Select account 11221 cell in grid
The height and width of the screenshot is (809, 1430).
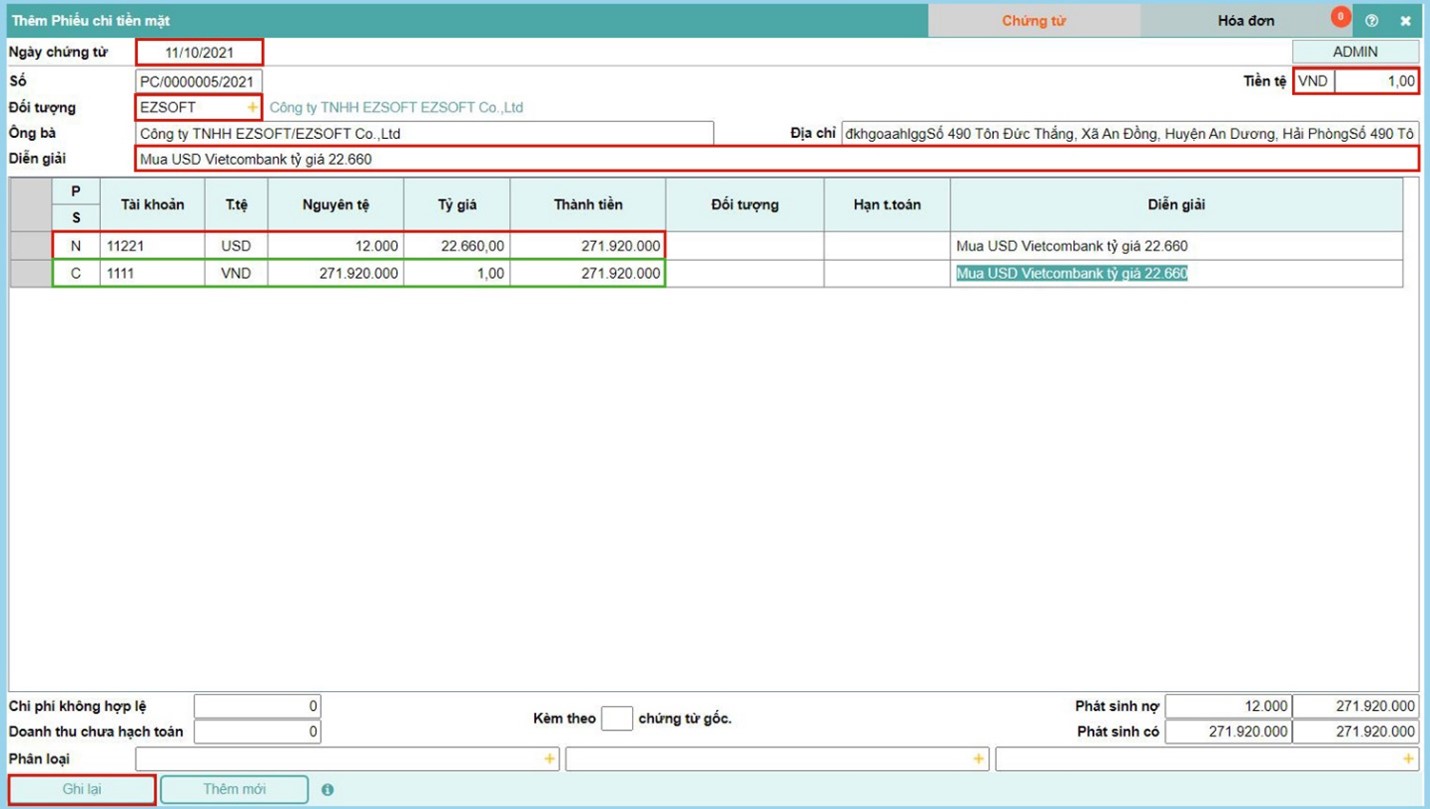(x=152, y=246)
